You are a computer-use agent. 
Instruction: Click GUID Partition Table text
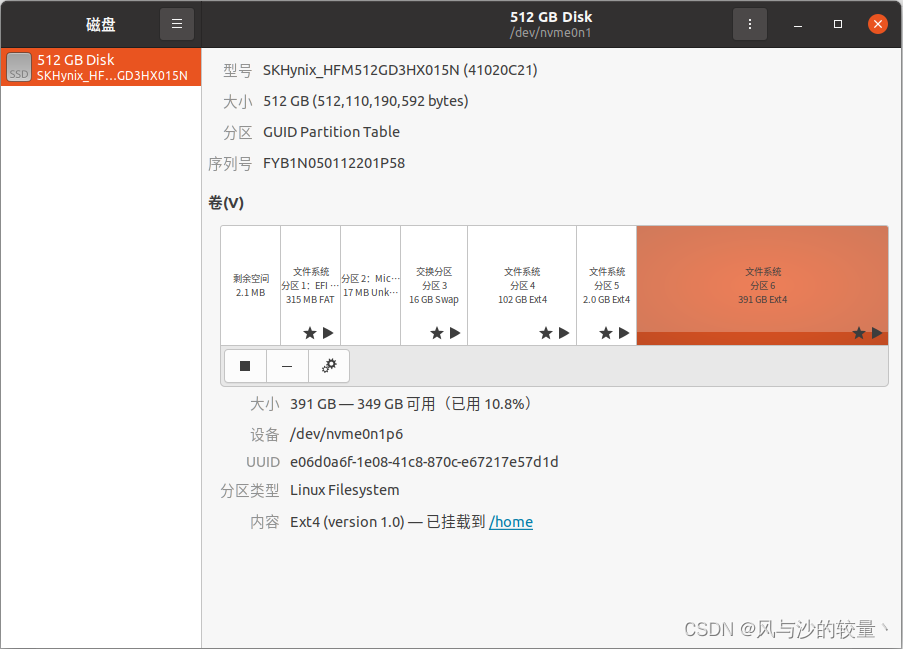pyautogui.click(x=331, y=132)
